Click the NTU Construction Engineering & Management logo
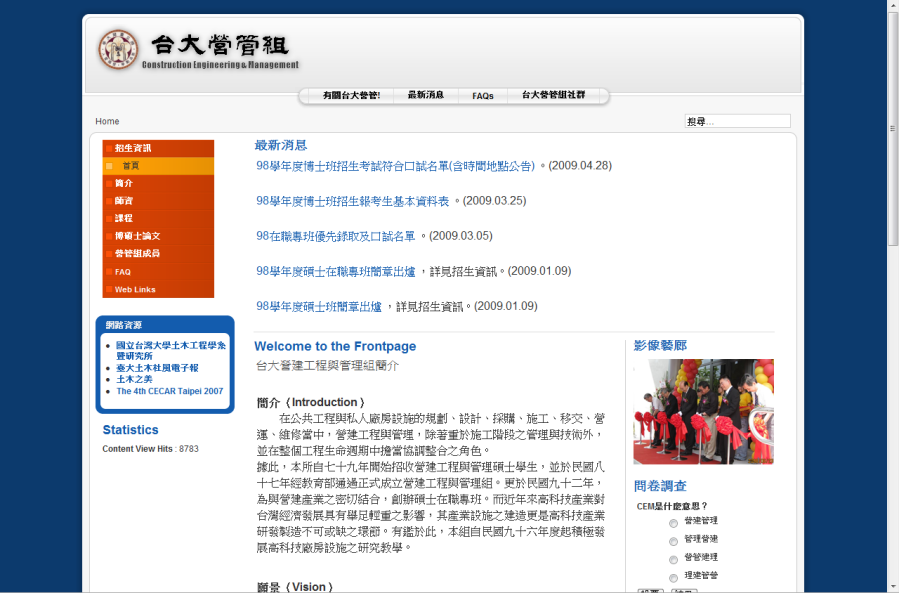The image size is (899, 593). coord(198,50)
